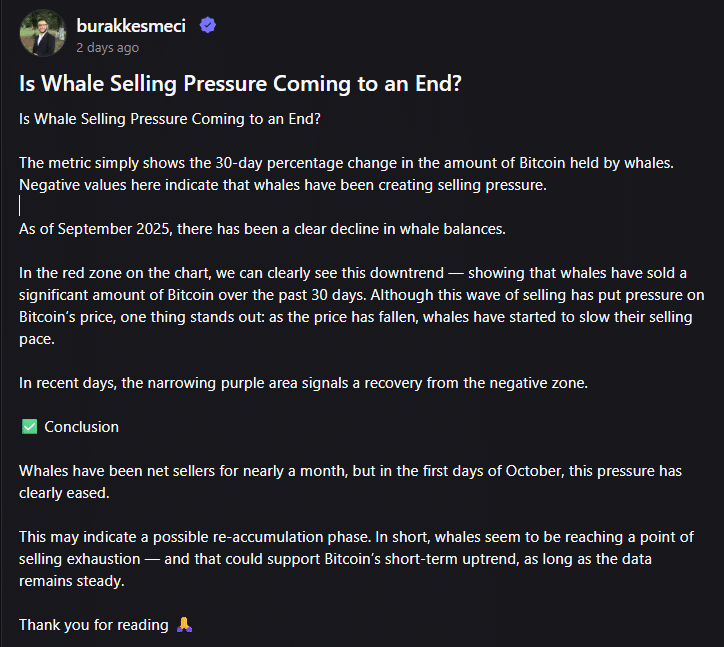Screen dimensions: 724x647
Task: Click the "2 days ago" timestamp
Action: click(x=107, y=47)
